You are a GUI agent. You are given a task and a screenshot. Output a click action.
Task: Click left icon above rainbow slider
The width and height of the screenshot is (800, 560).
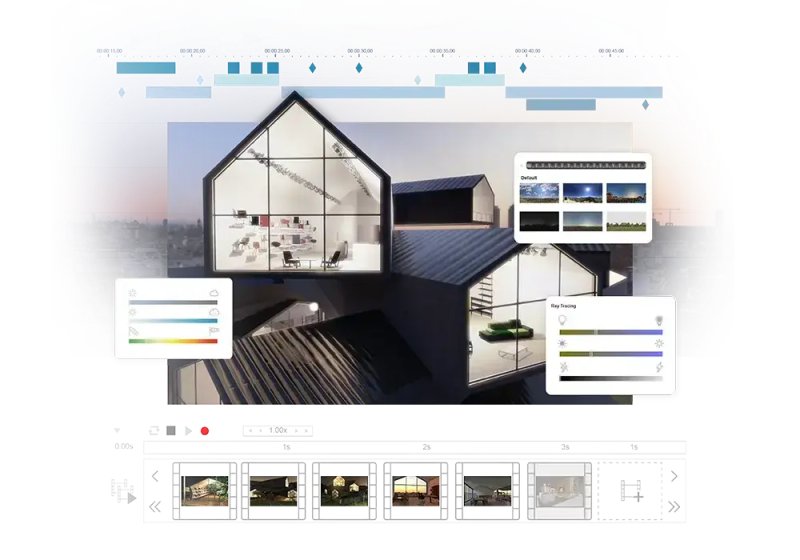[133, 331]
